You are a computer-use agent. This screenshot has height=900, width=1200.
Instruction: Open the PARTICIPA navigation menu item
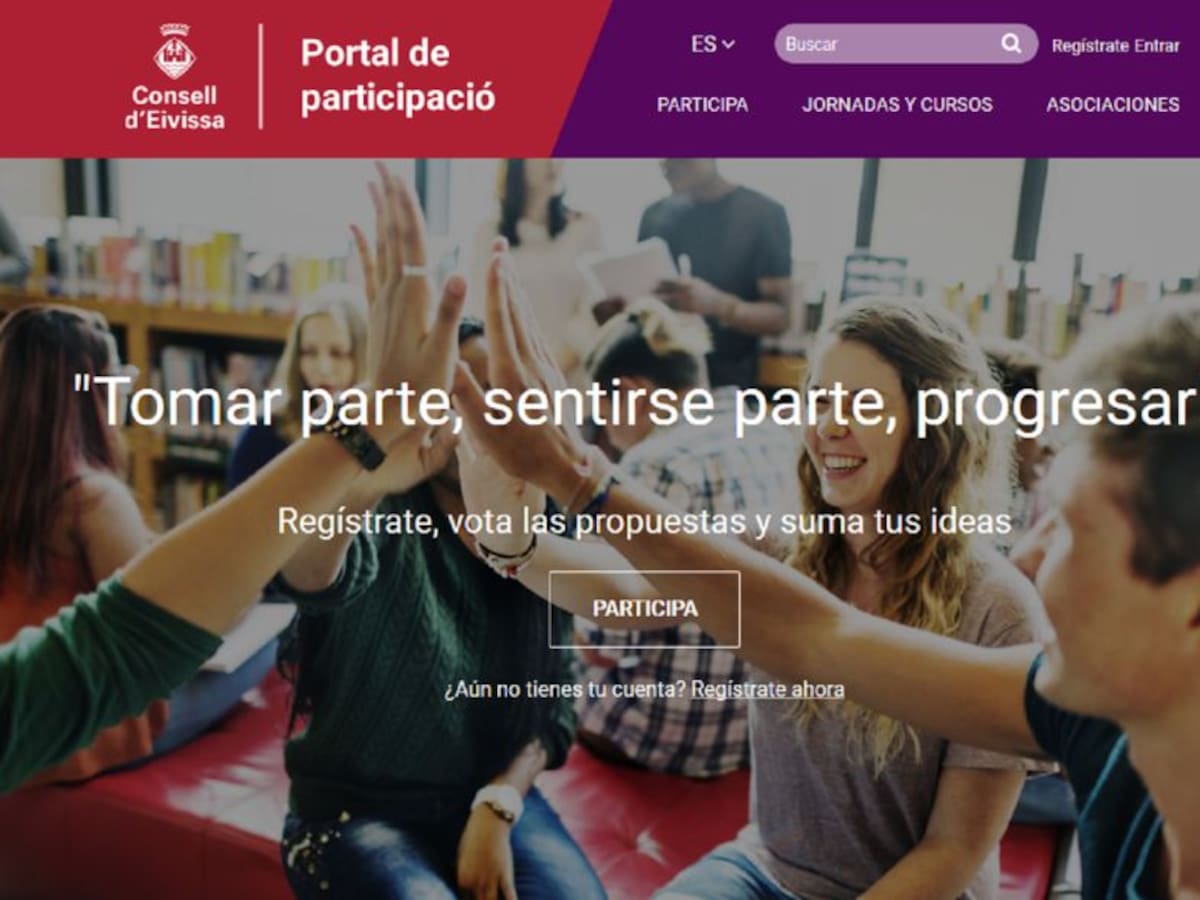pos(702,105)
